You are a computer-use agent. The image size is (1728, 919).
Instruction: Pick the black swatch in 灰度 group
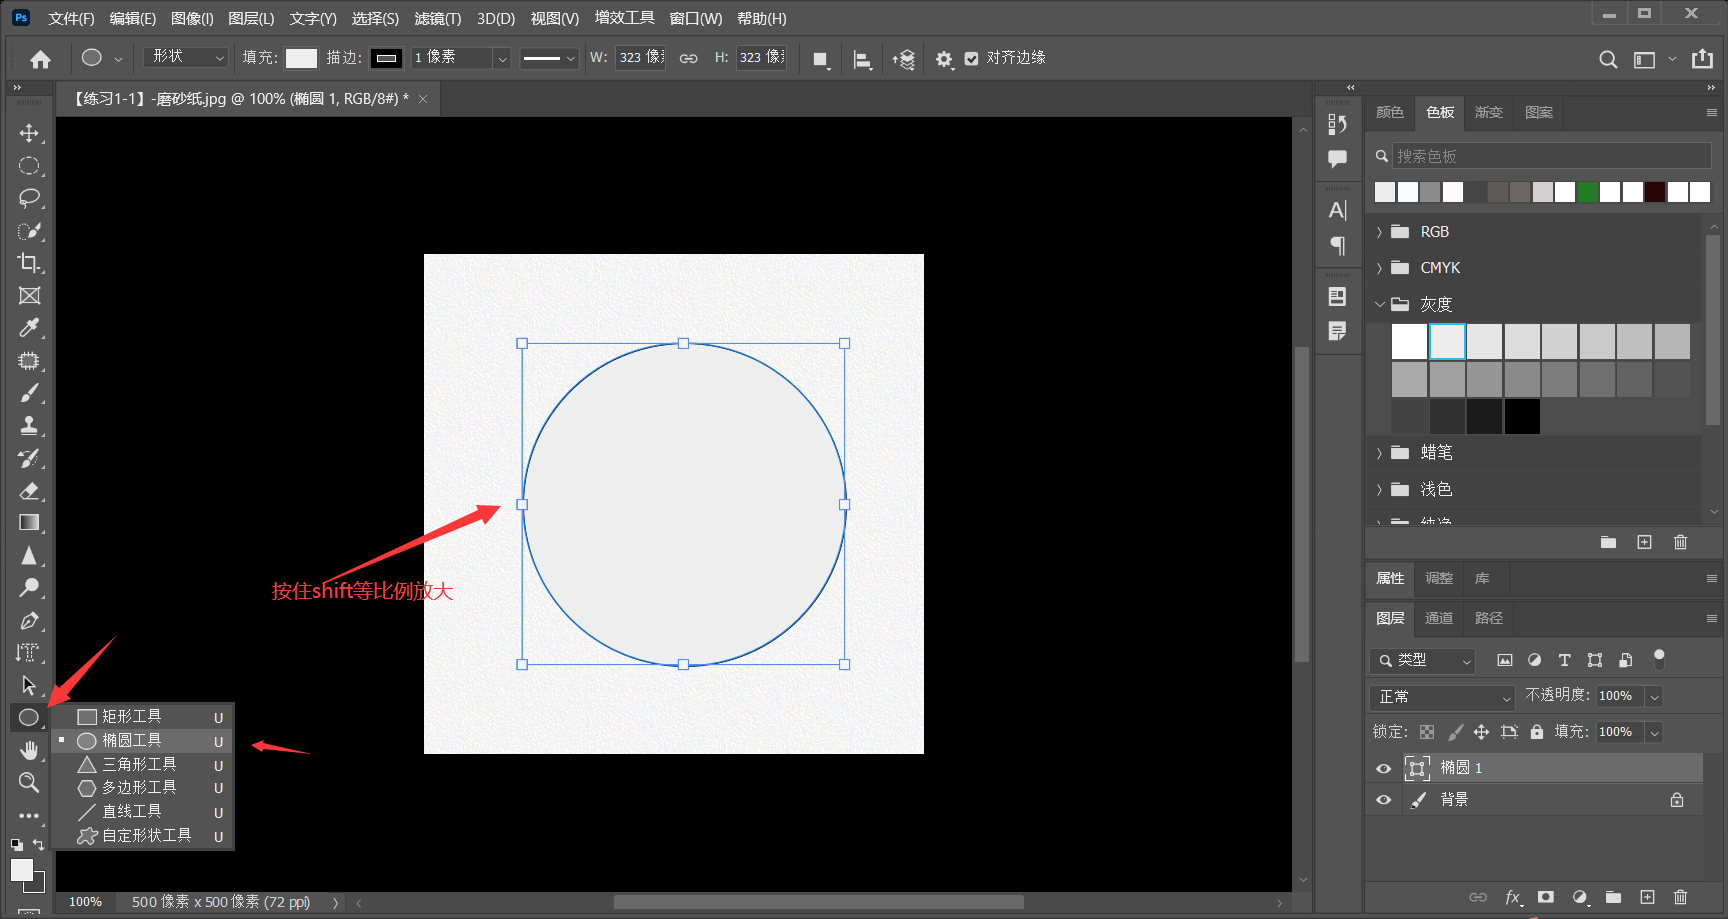[1522, 416]
